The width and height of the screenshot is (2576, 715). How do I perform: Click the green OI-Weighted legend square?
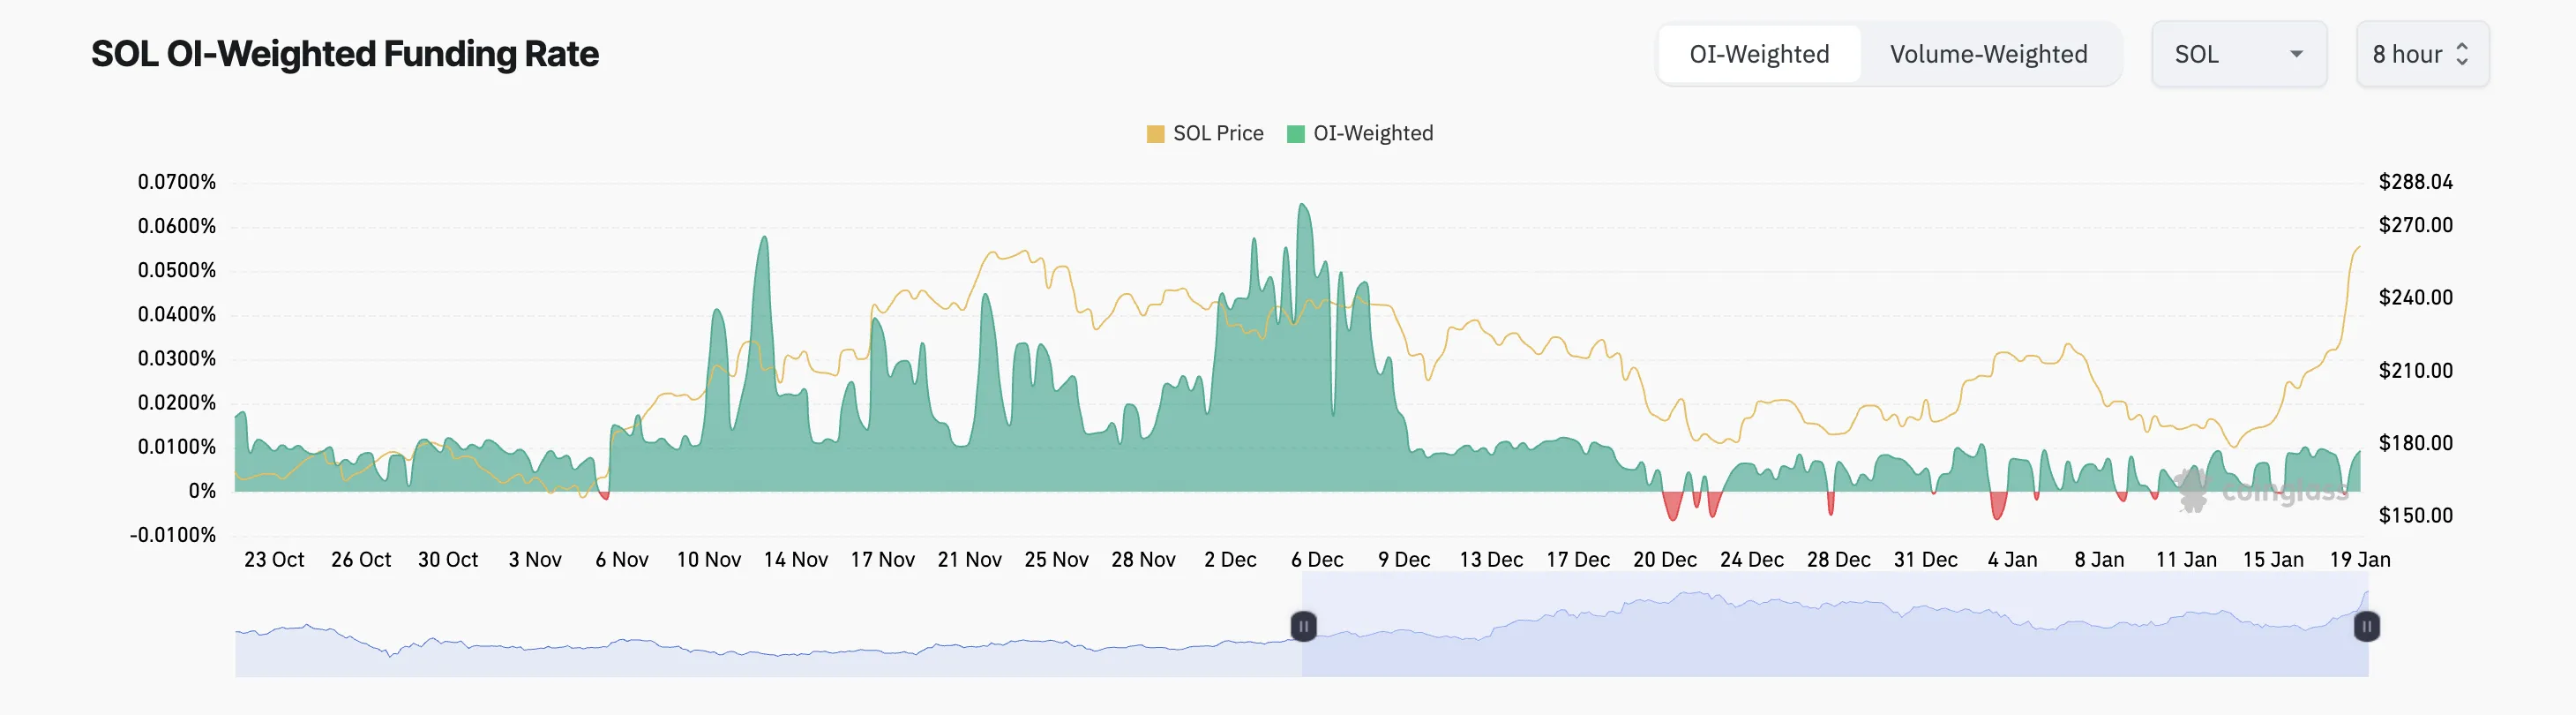(1295, 134)
